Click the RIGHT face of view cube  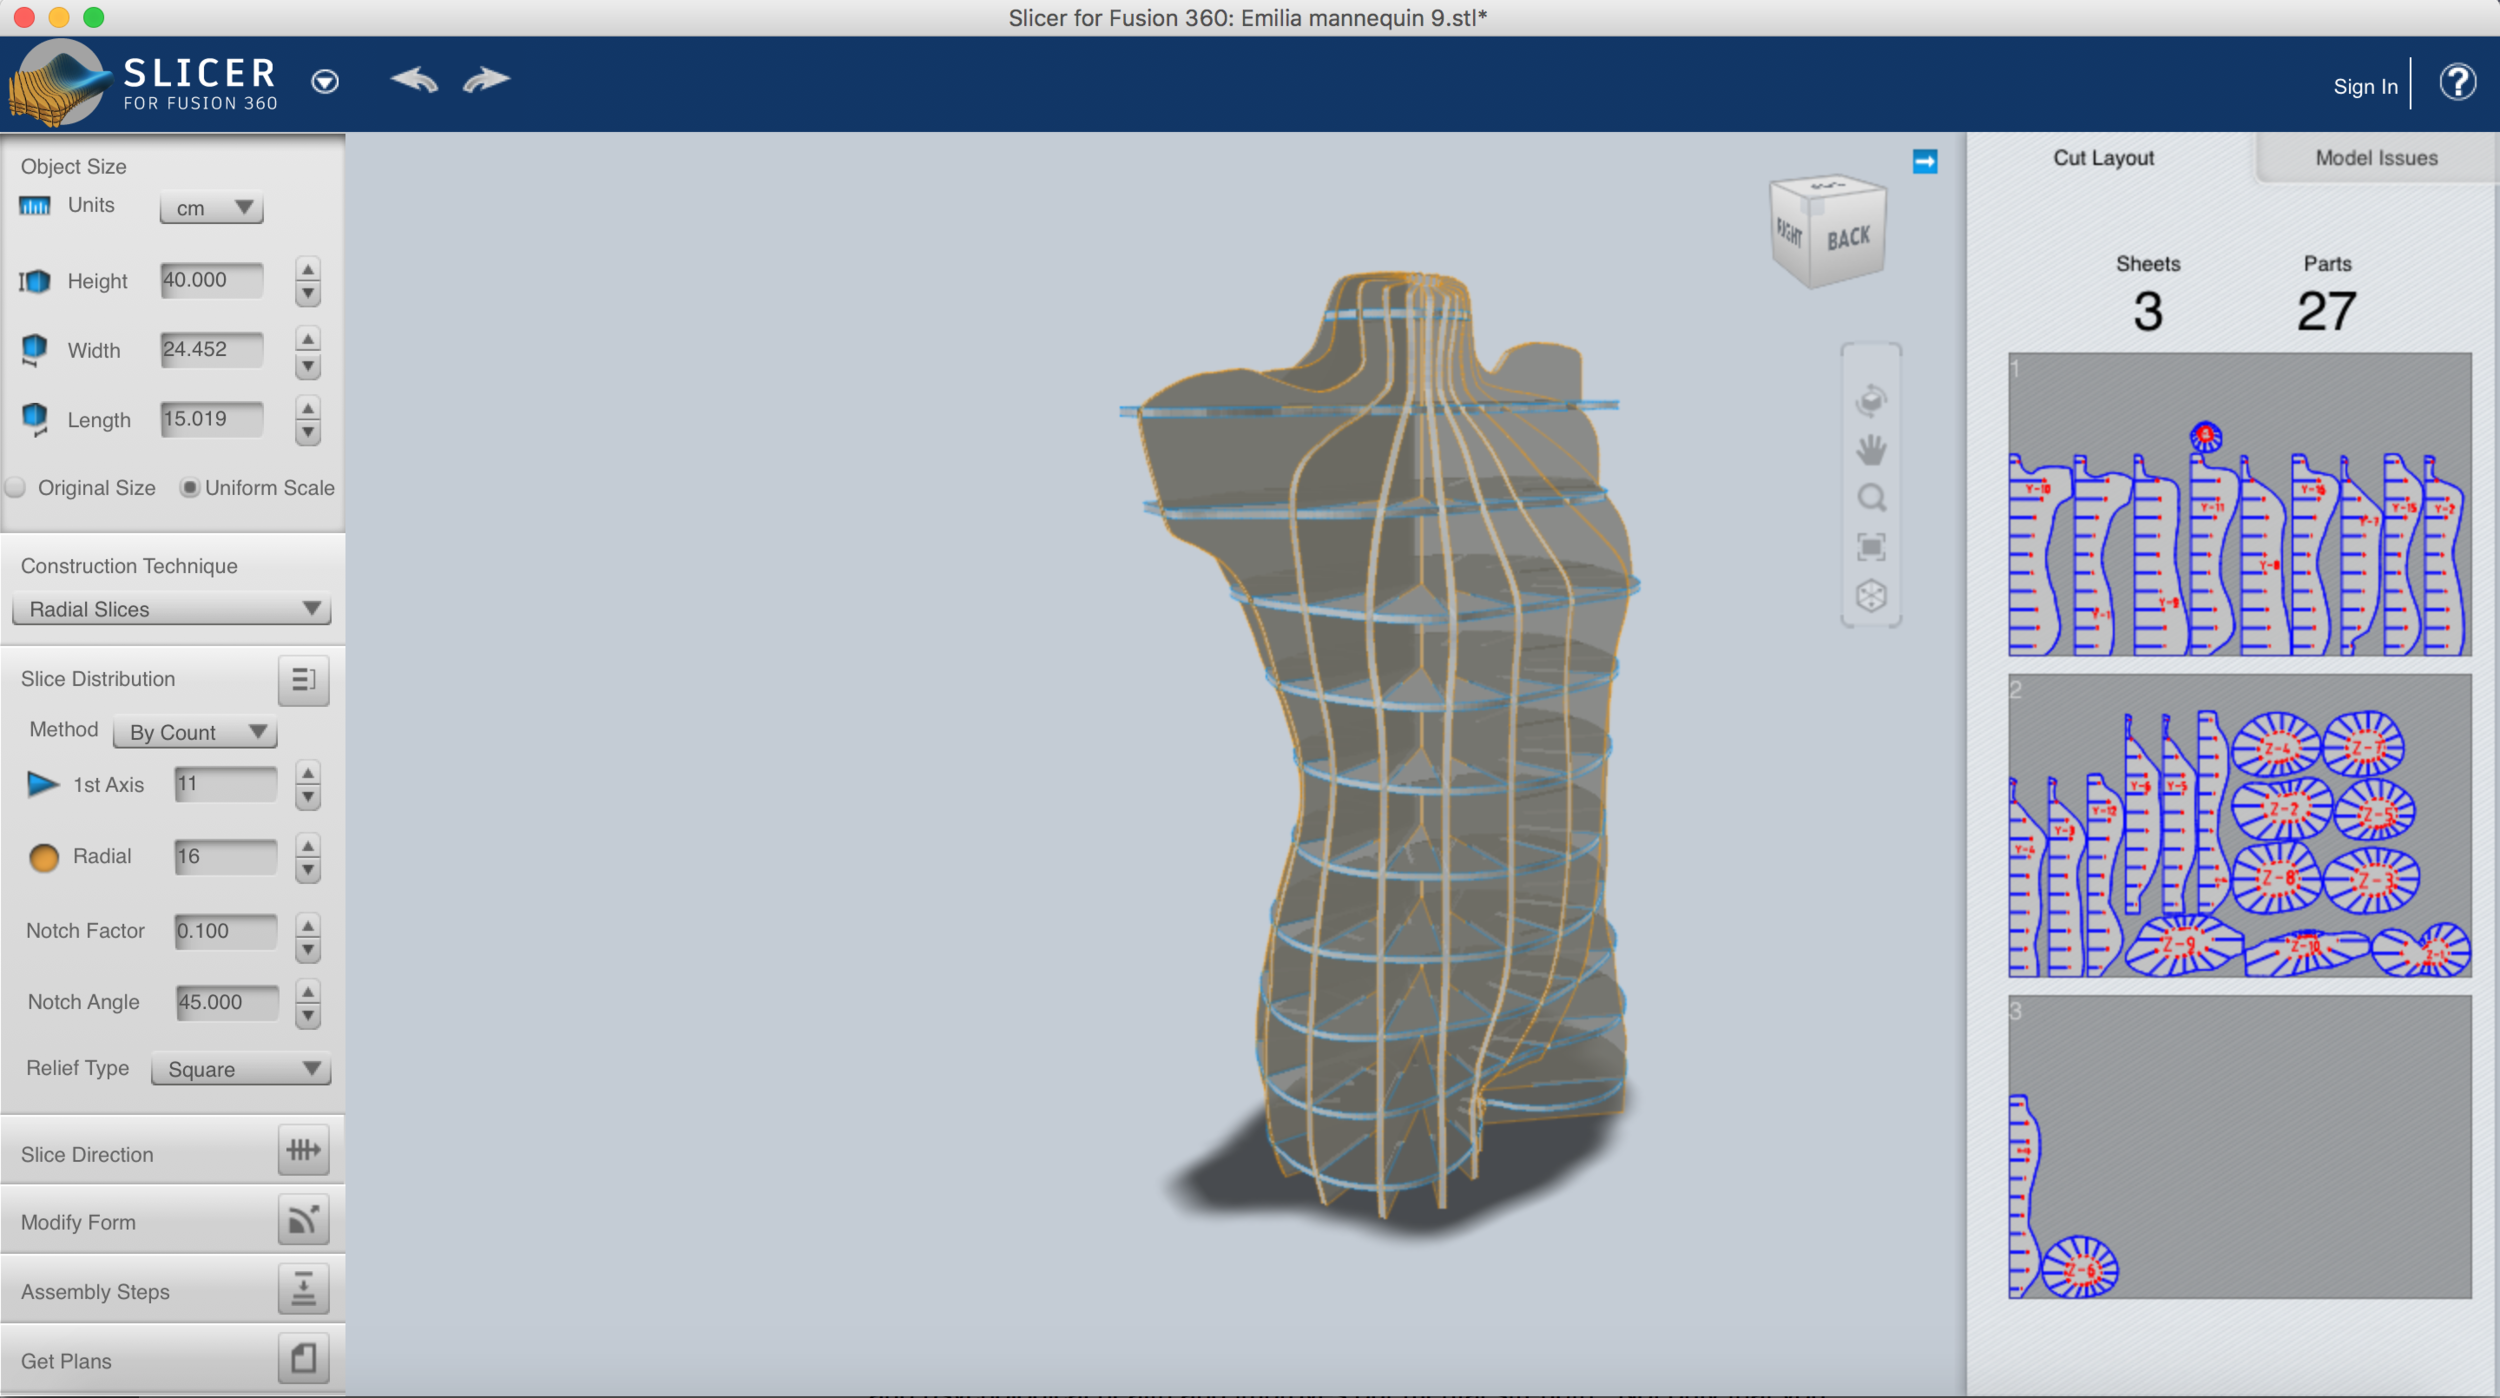click(1790, 233)
